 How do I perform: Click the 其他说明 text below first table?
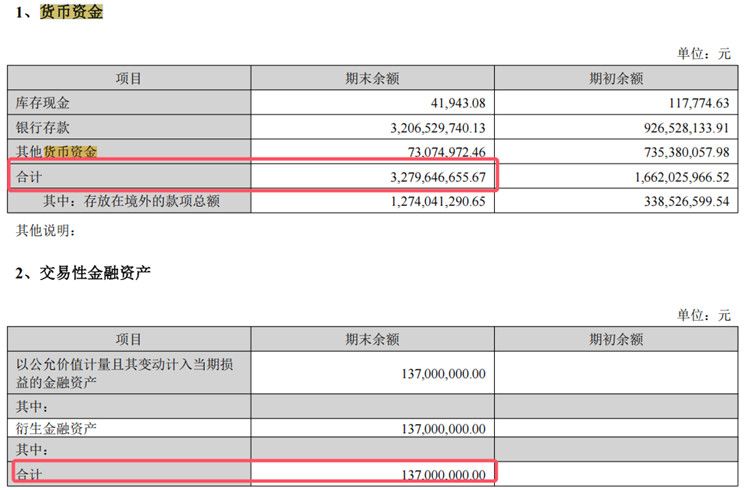[x=45, y=231]
